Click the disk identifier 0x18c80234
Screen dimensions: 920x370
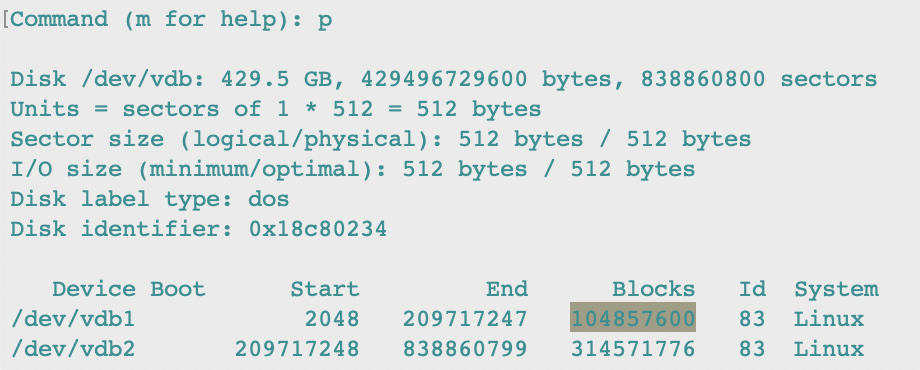(x=318, y=229)
